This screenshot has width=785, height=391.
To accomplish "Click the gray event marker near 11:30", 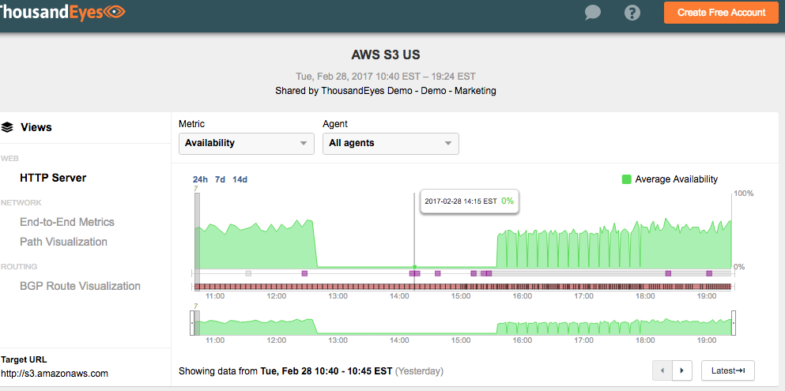I will tap(248, 273).
